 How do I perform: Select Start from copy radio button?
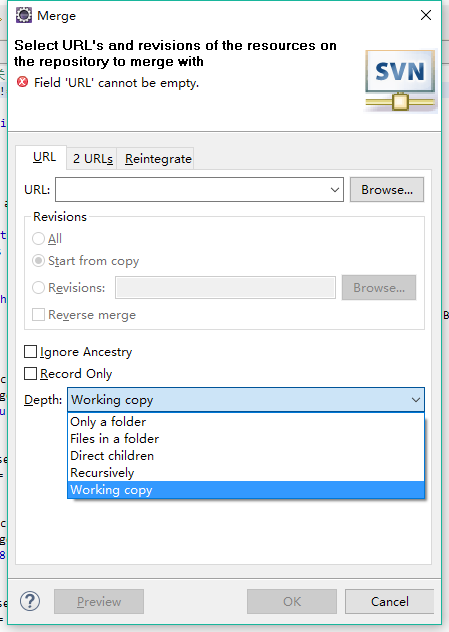click(38, 261)
